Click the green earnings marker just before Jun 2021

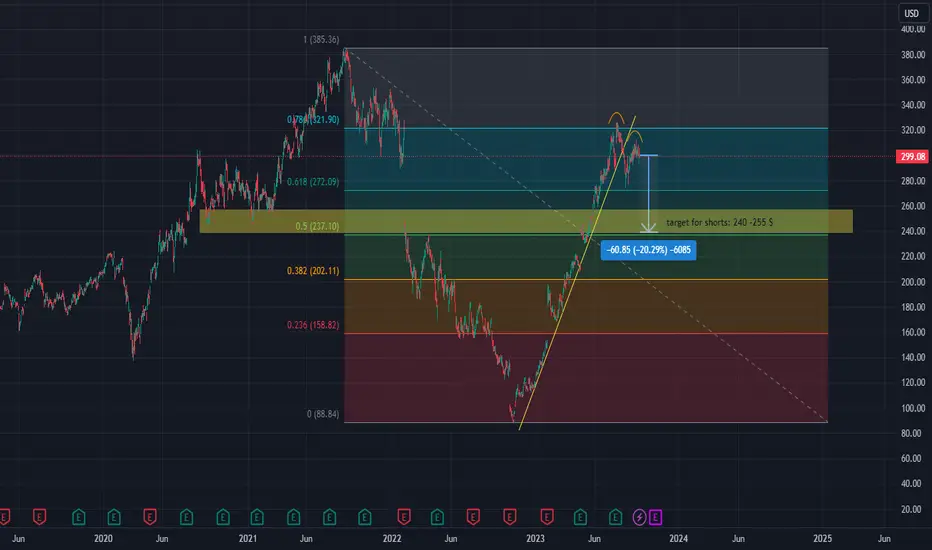(x=293, y=517)
